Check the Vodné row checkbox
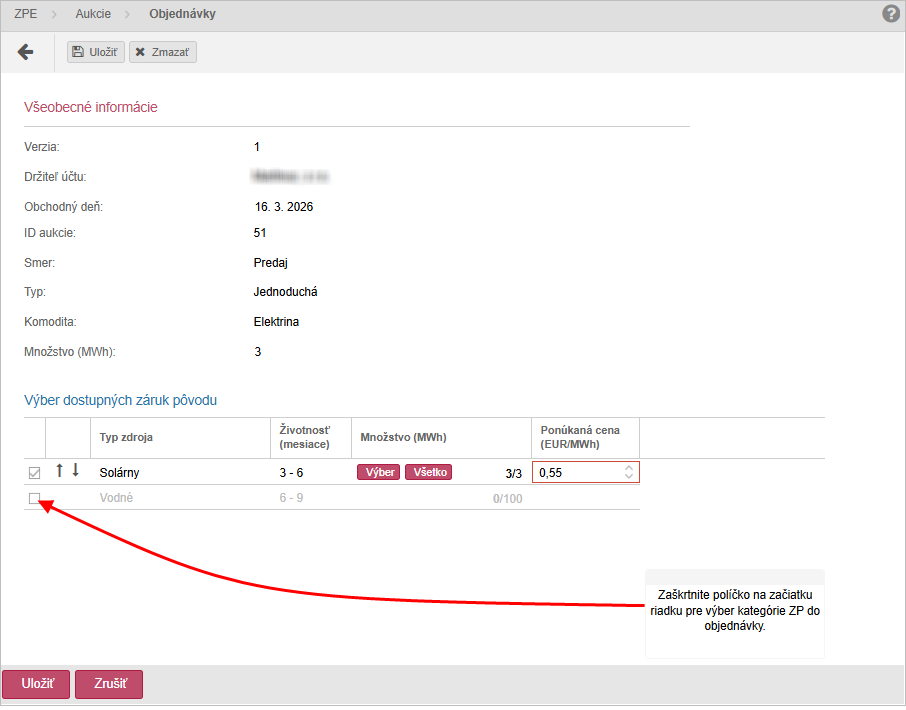The image size is (906, 710). (x=34, y=498)
